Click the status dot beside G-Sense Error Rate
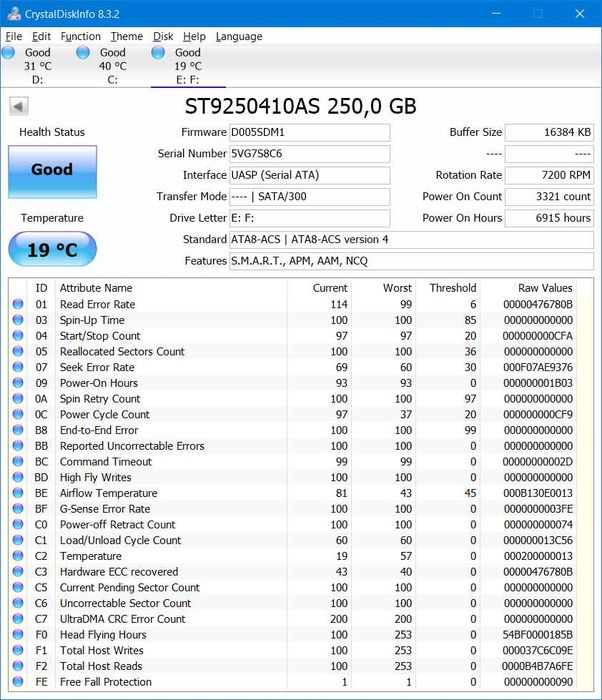This screenshot has width=602, height=700. [18, 508]
